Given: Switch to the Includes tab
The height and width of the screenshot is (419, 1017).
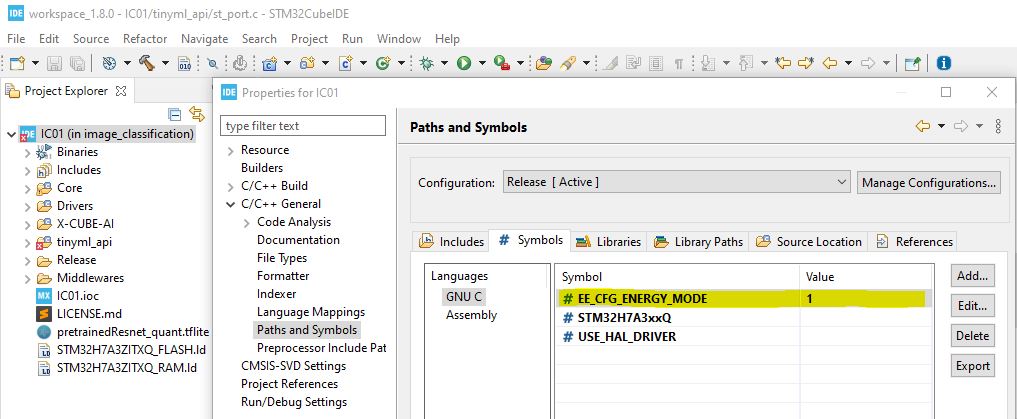Looking at the screenshot, I should [451, 241].
